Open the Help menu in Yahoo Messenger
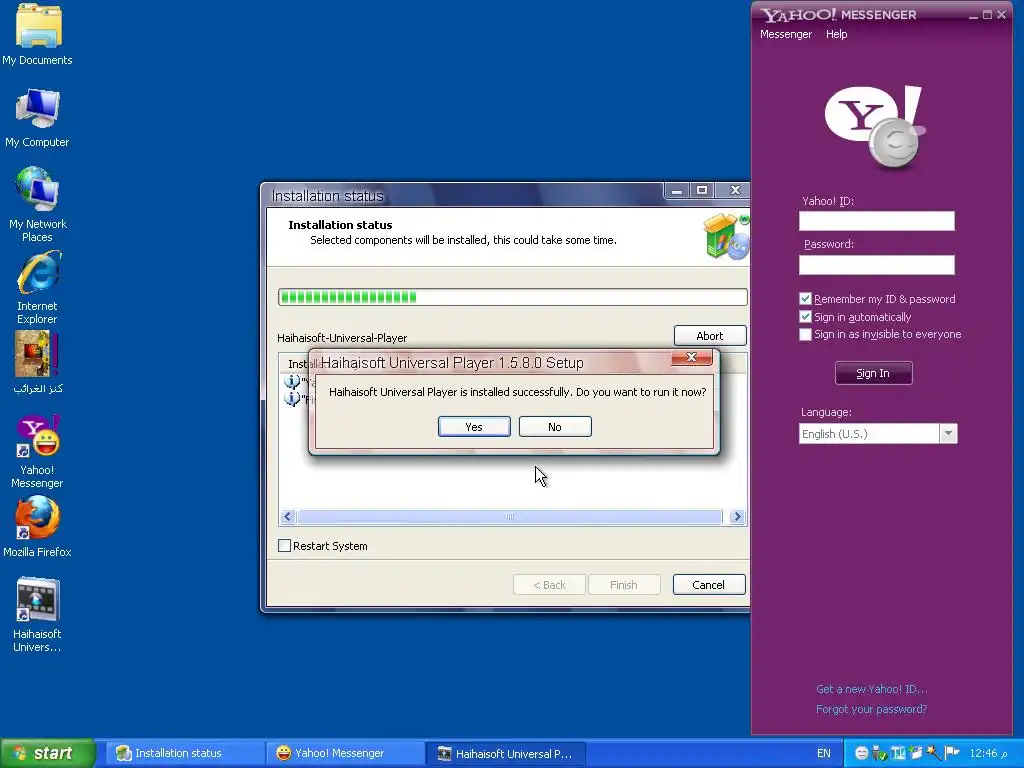 (x=837, y=34)
